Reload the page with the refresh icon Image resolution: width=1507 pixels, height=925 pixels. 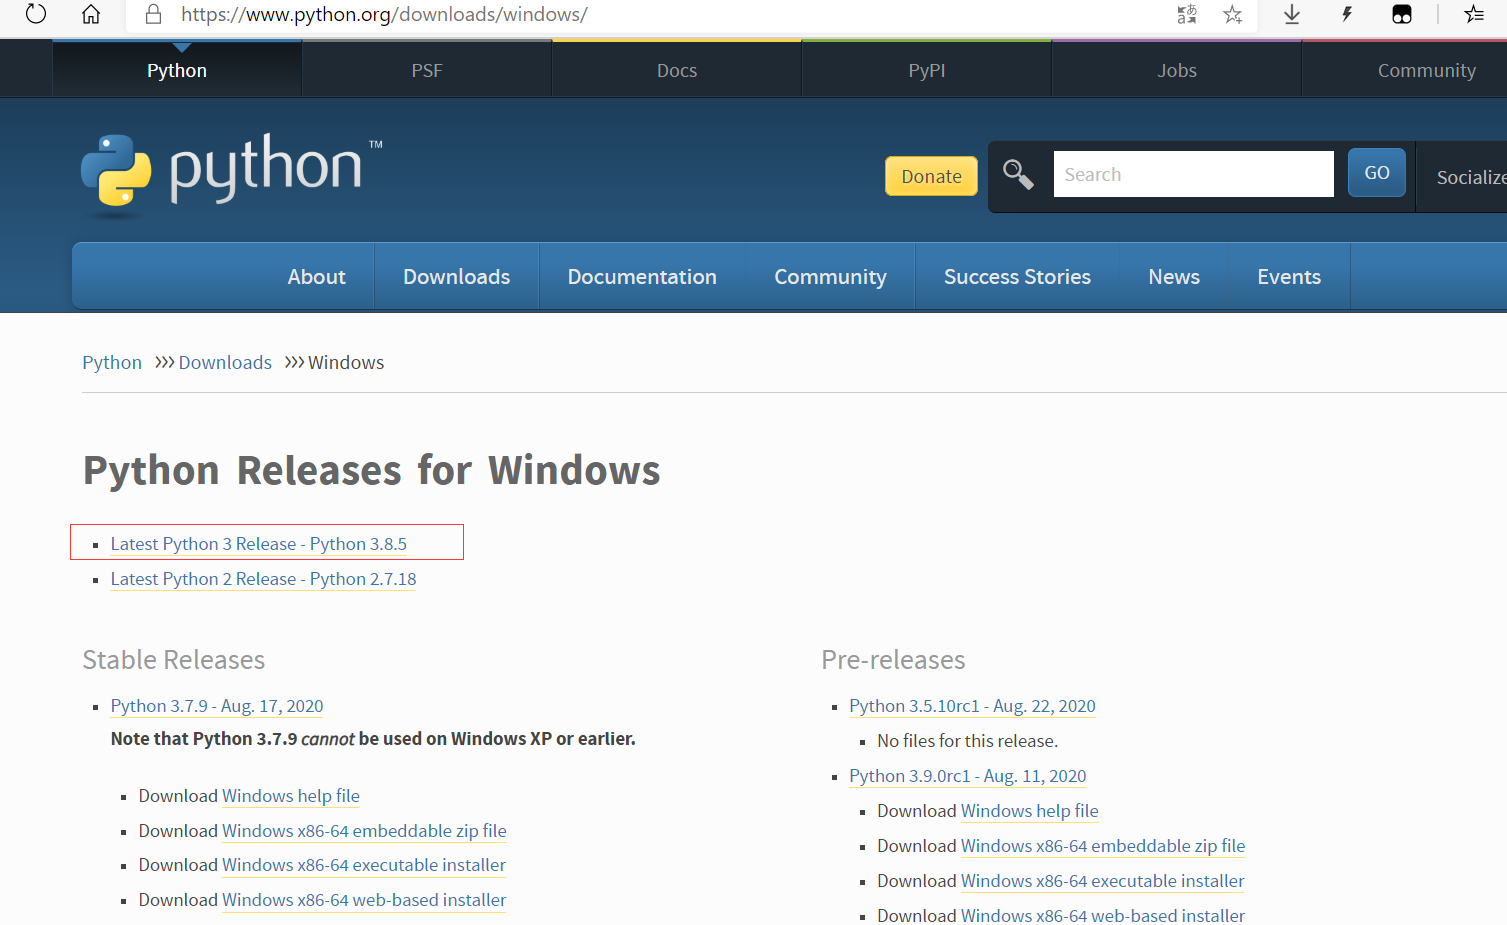36,14
